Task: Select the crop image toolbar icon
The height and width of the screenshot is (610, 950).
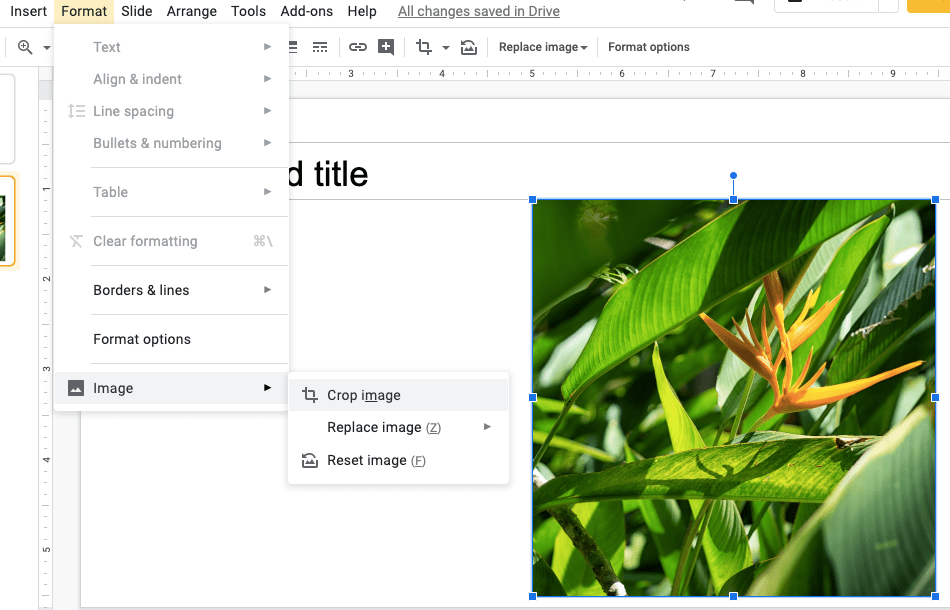Action: 424,47
